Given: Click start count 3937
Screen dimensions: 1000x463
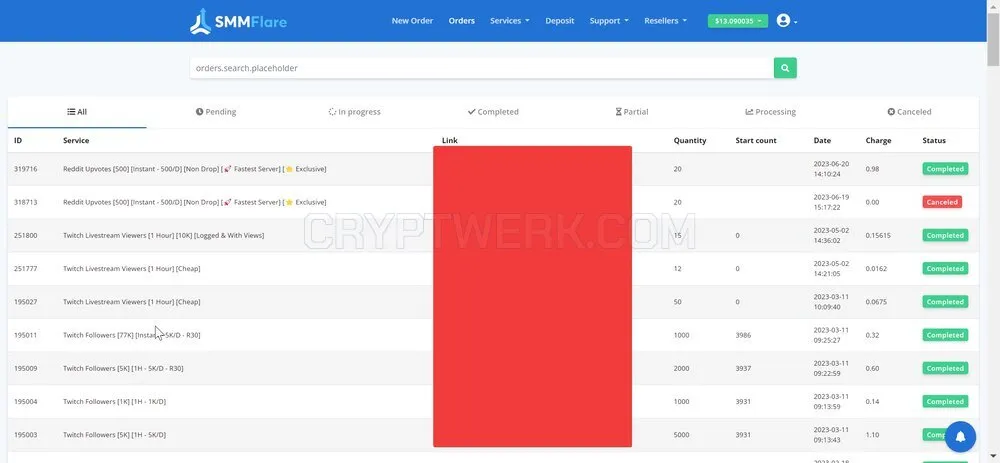Looking at the screenshot, I should point(743,368).
